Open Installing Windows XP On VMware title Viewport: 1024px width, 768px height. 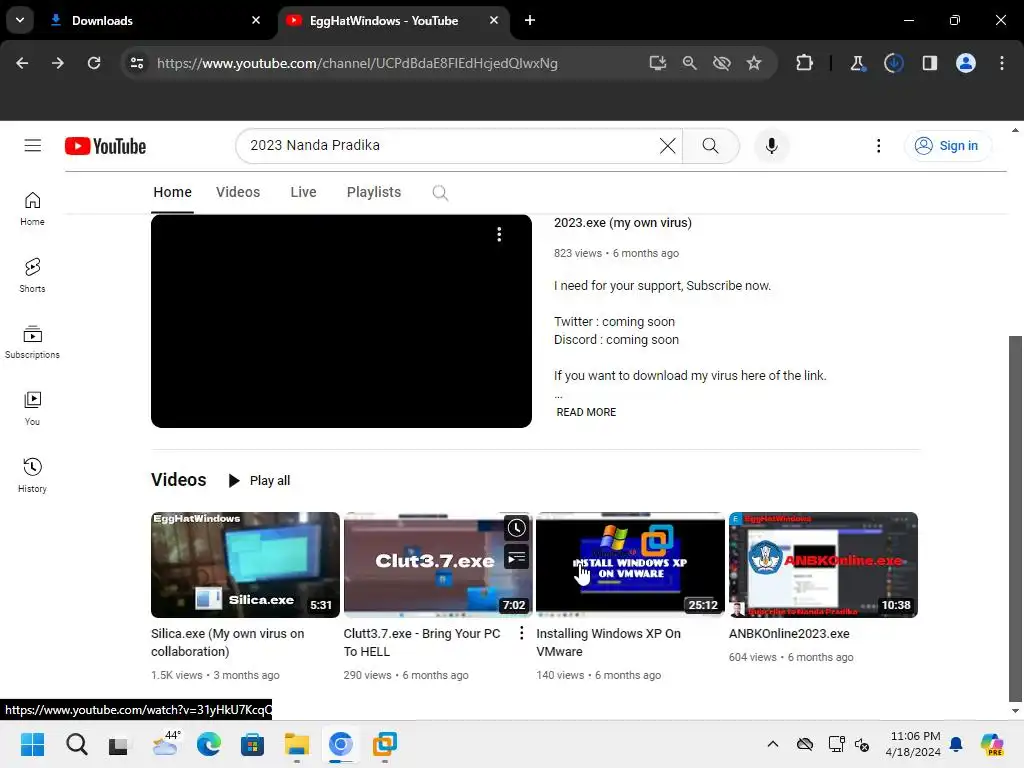click(608, 643)
